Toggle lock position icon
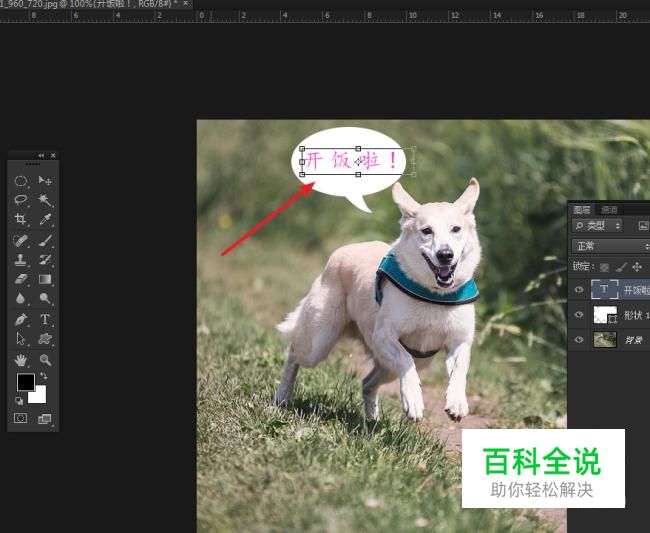This screenshot has width=650, height=533. [637, 267]
